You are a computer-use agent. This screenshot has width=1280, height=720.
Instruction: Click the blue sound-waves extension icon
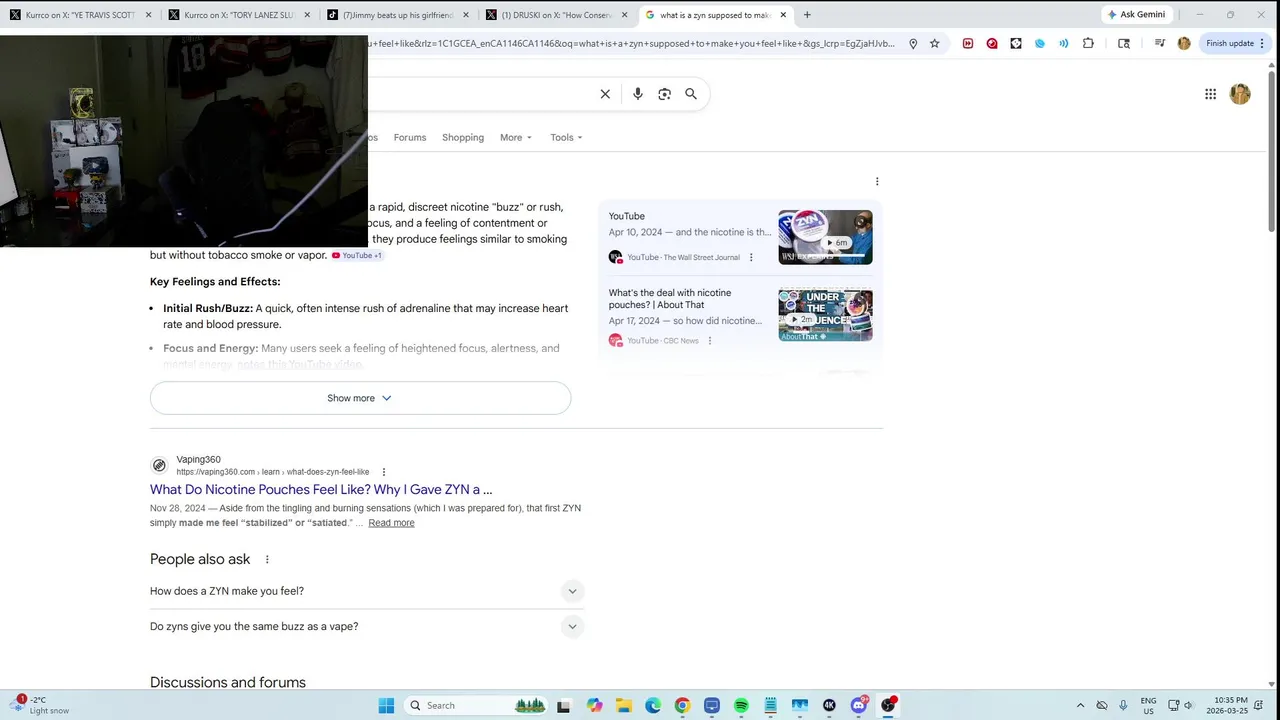(x=1064, y=43)
